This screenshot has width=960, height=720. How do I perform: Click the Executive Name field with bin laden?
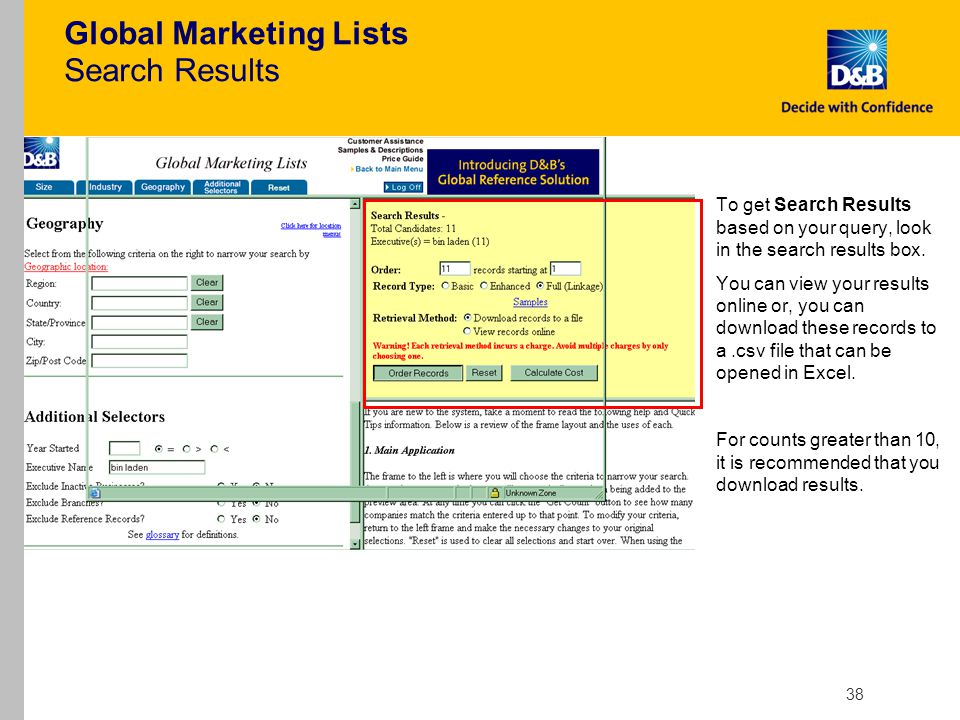coord(157,468)
